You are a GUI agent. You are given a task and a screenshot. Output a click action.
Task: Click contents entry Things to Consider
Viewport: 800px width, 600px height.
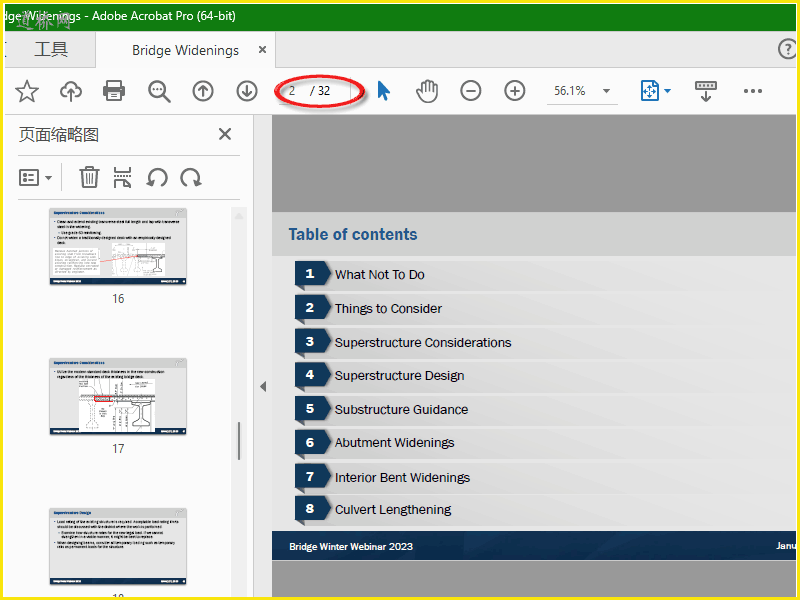pos(388,309)
